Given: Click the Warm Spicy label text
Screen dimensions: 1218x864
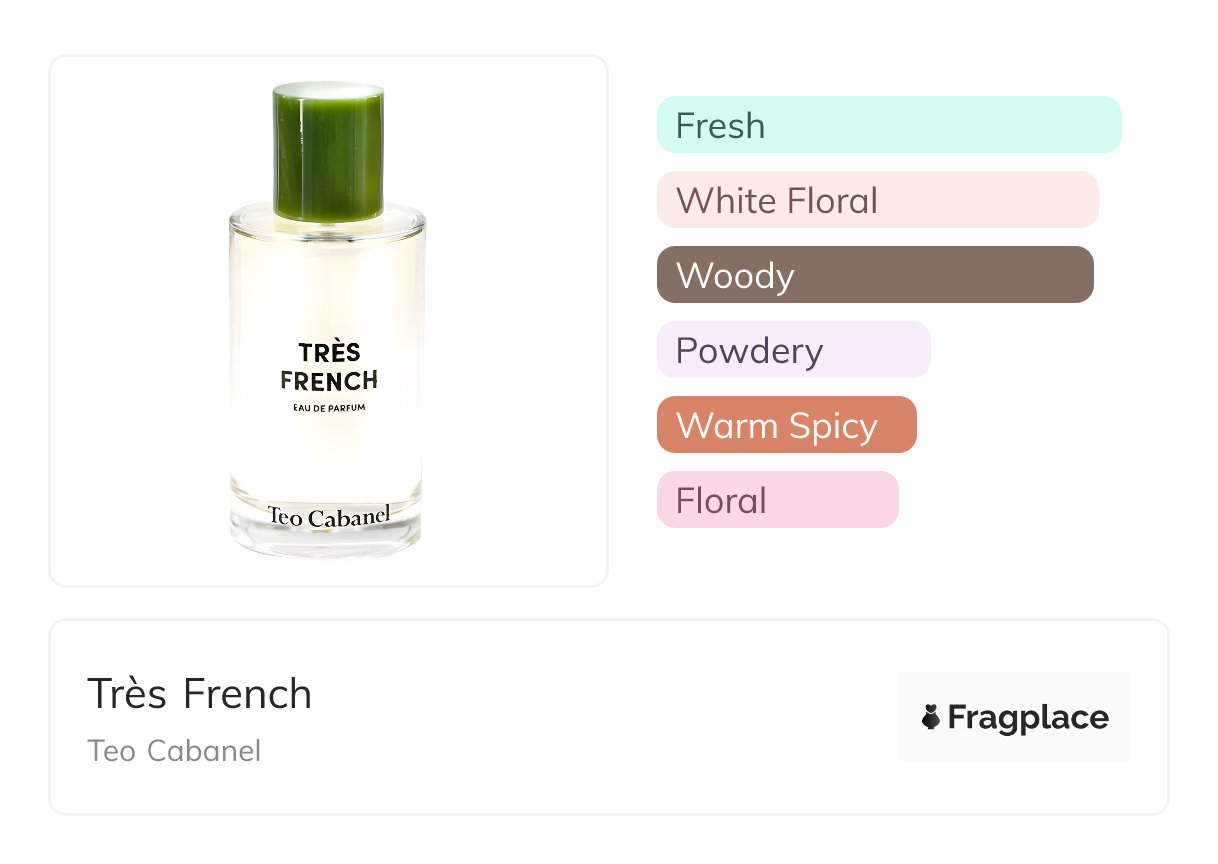Looking at the screenshot, I should (776, 425).
